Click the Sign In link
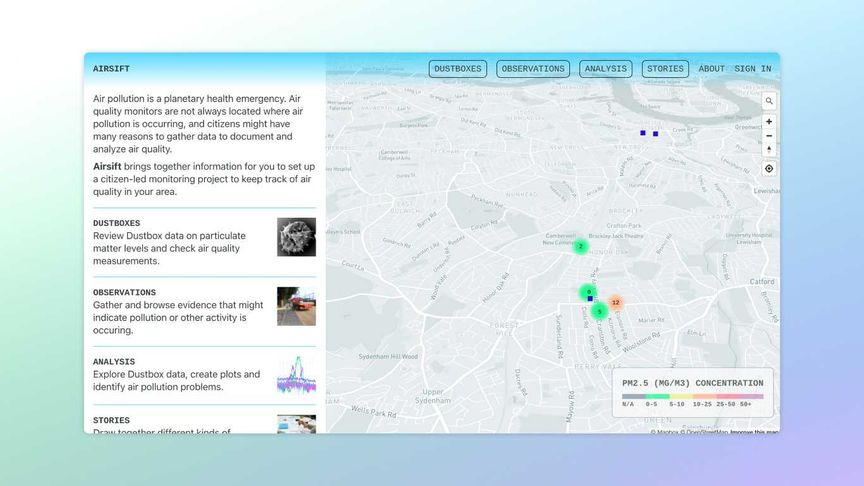This screenshot has width=864, height=486. click(753, 69)
